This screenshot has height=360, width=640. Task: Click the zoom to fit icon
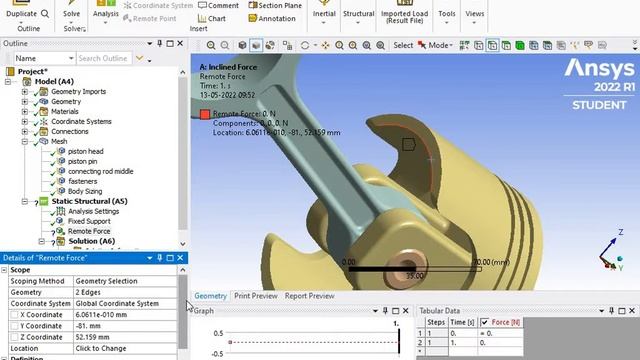click(x=367, y=45)
